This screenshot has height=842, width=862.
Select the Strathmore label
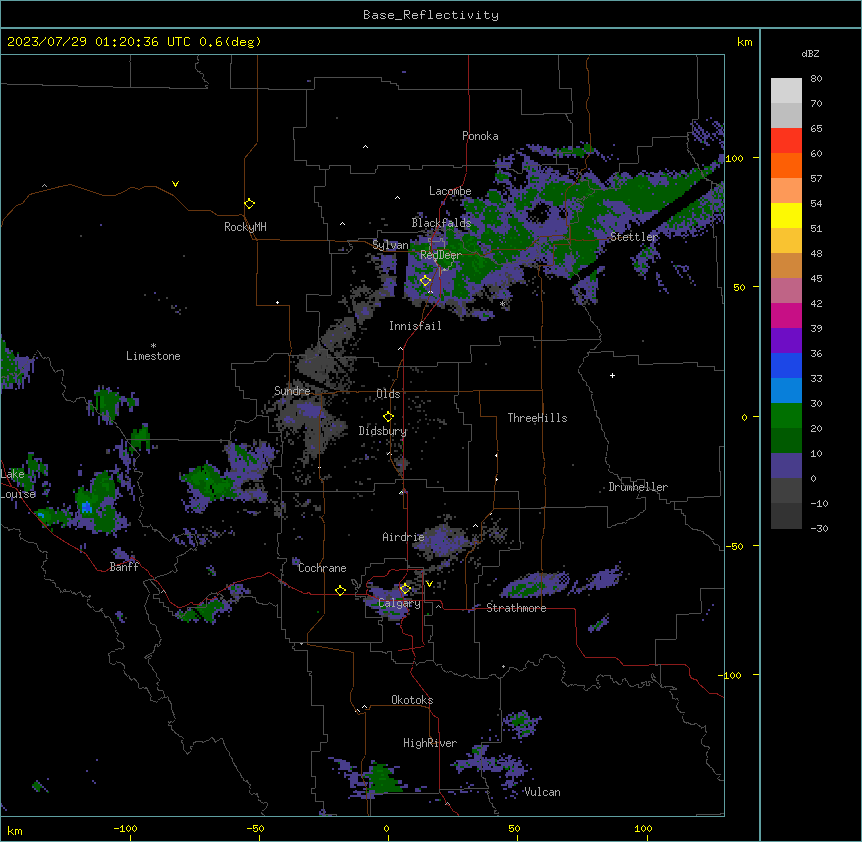pyautogui.click(x=516, y=608)
